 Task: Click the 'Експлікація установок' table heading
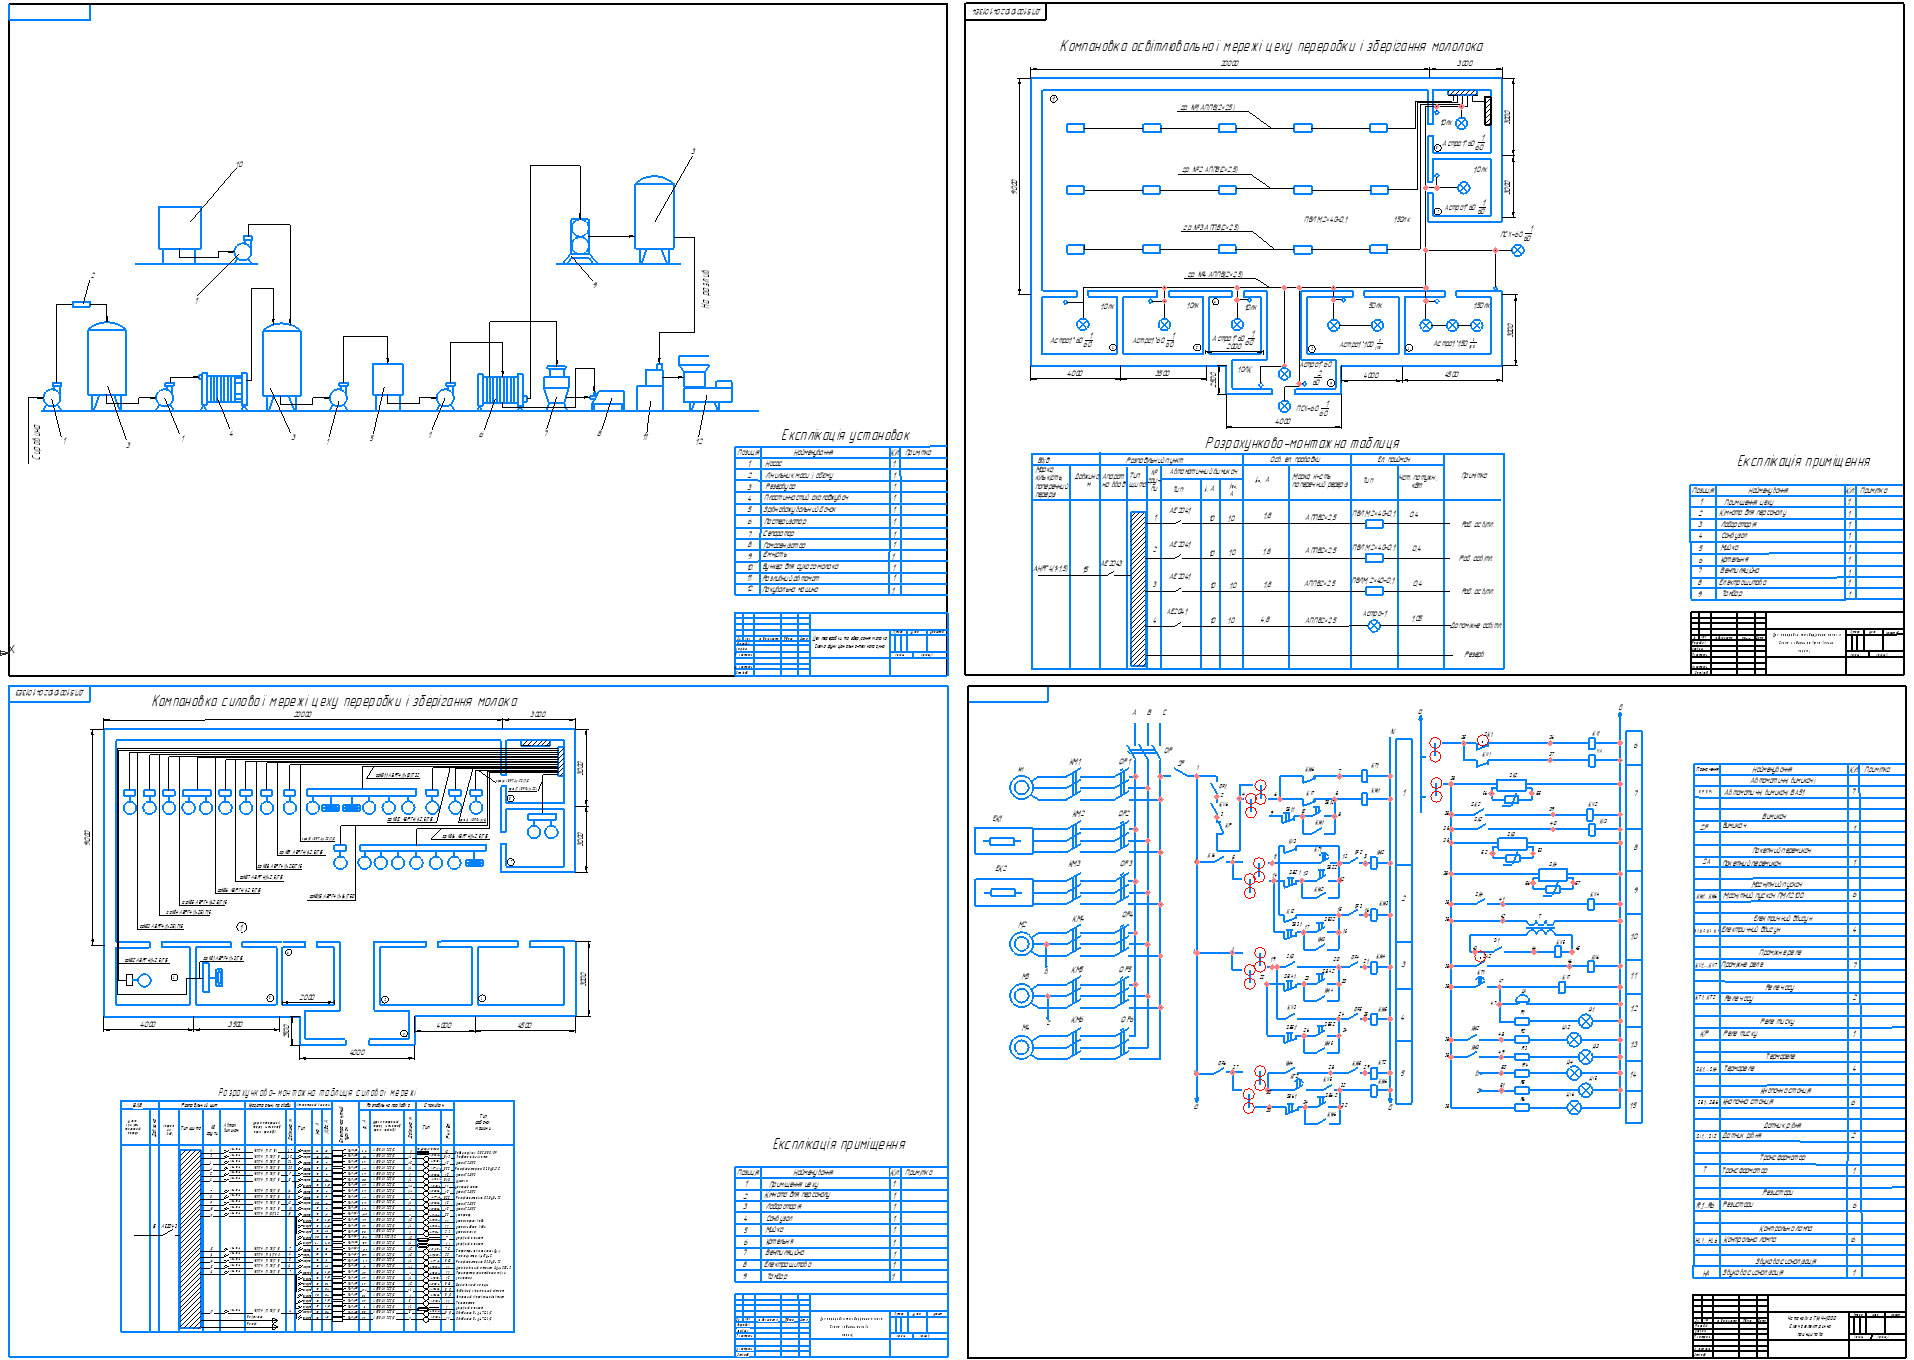pyautogui.click(x=845, y=435)
